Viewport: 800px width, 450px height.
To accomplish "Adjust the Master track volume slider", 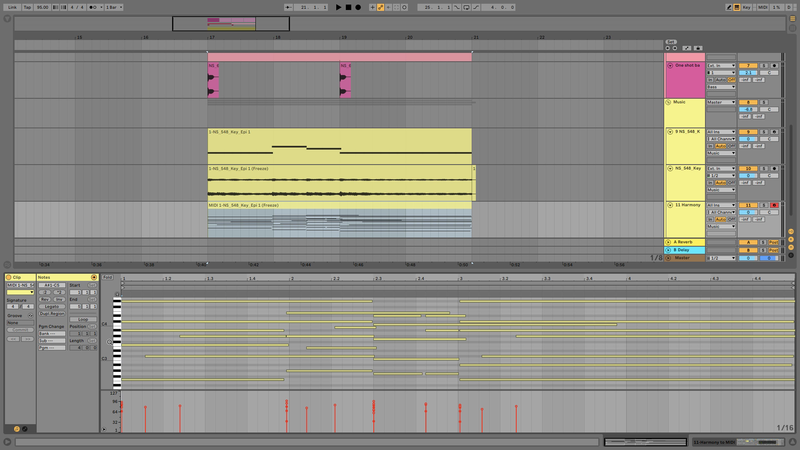I will click(748, 258).
